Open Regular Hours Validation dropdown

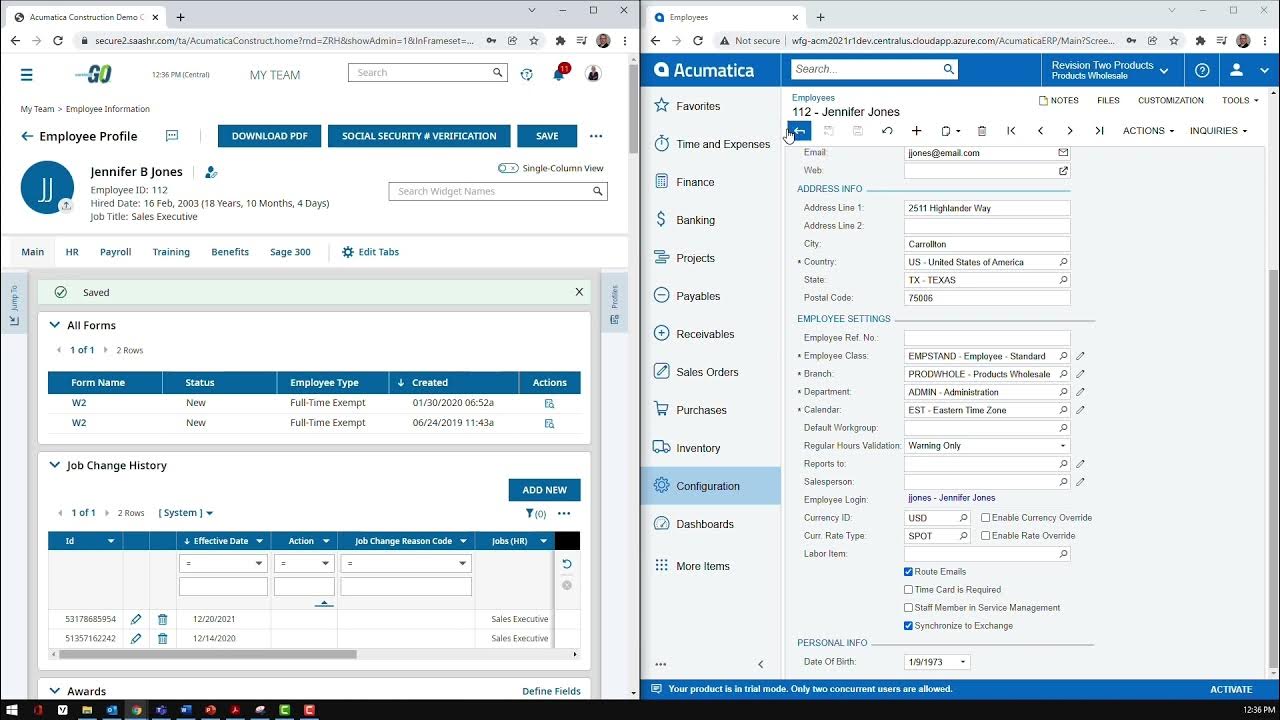1063,446
